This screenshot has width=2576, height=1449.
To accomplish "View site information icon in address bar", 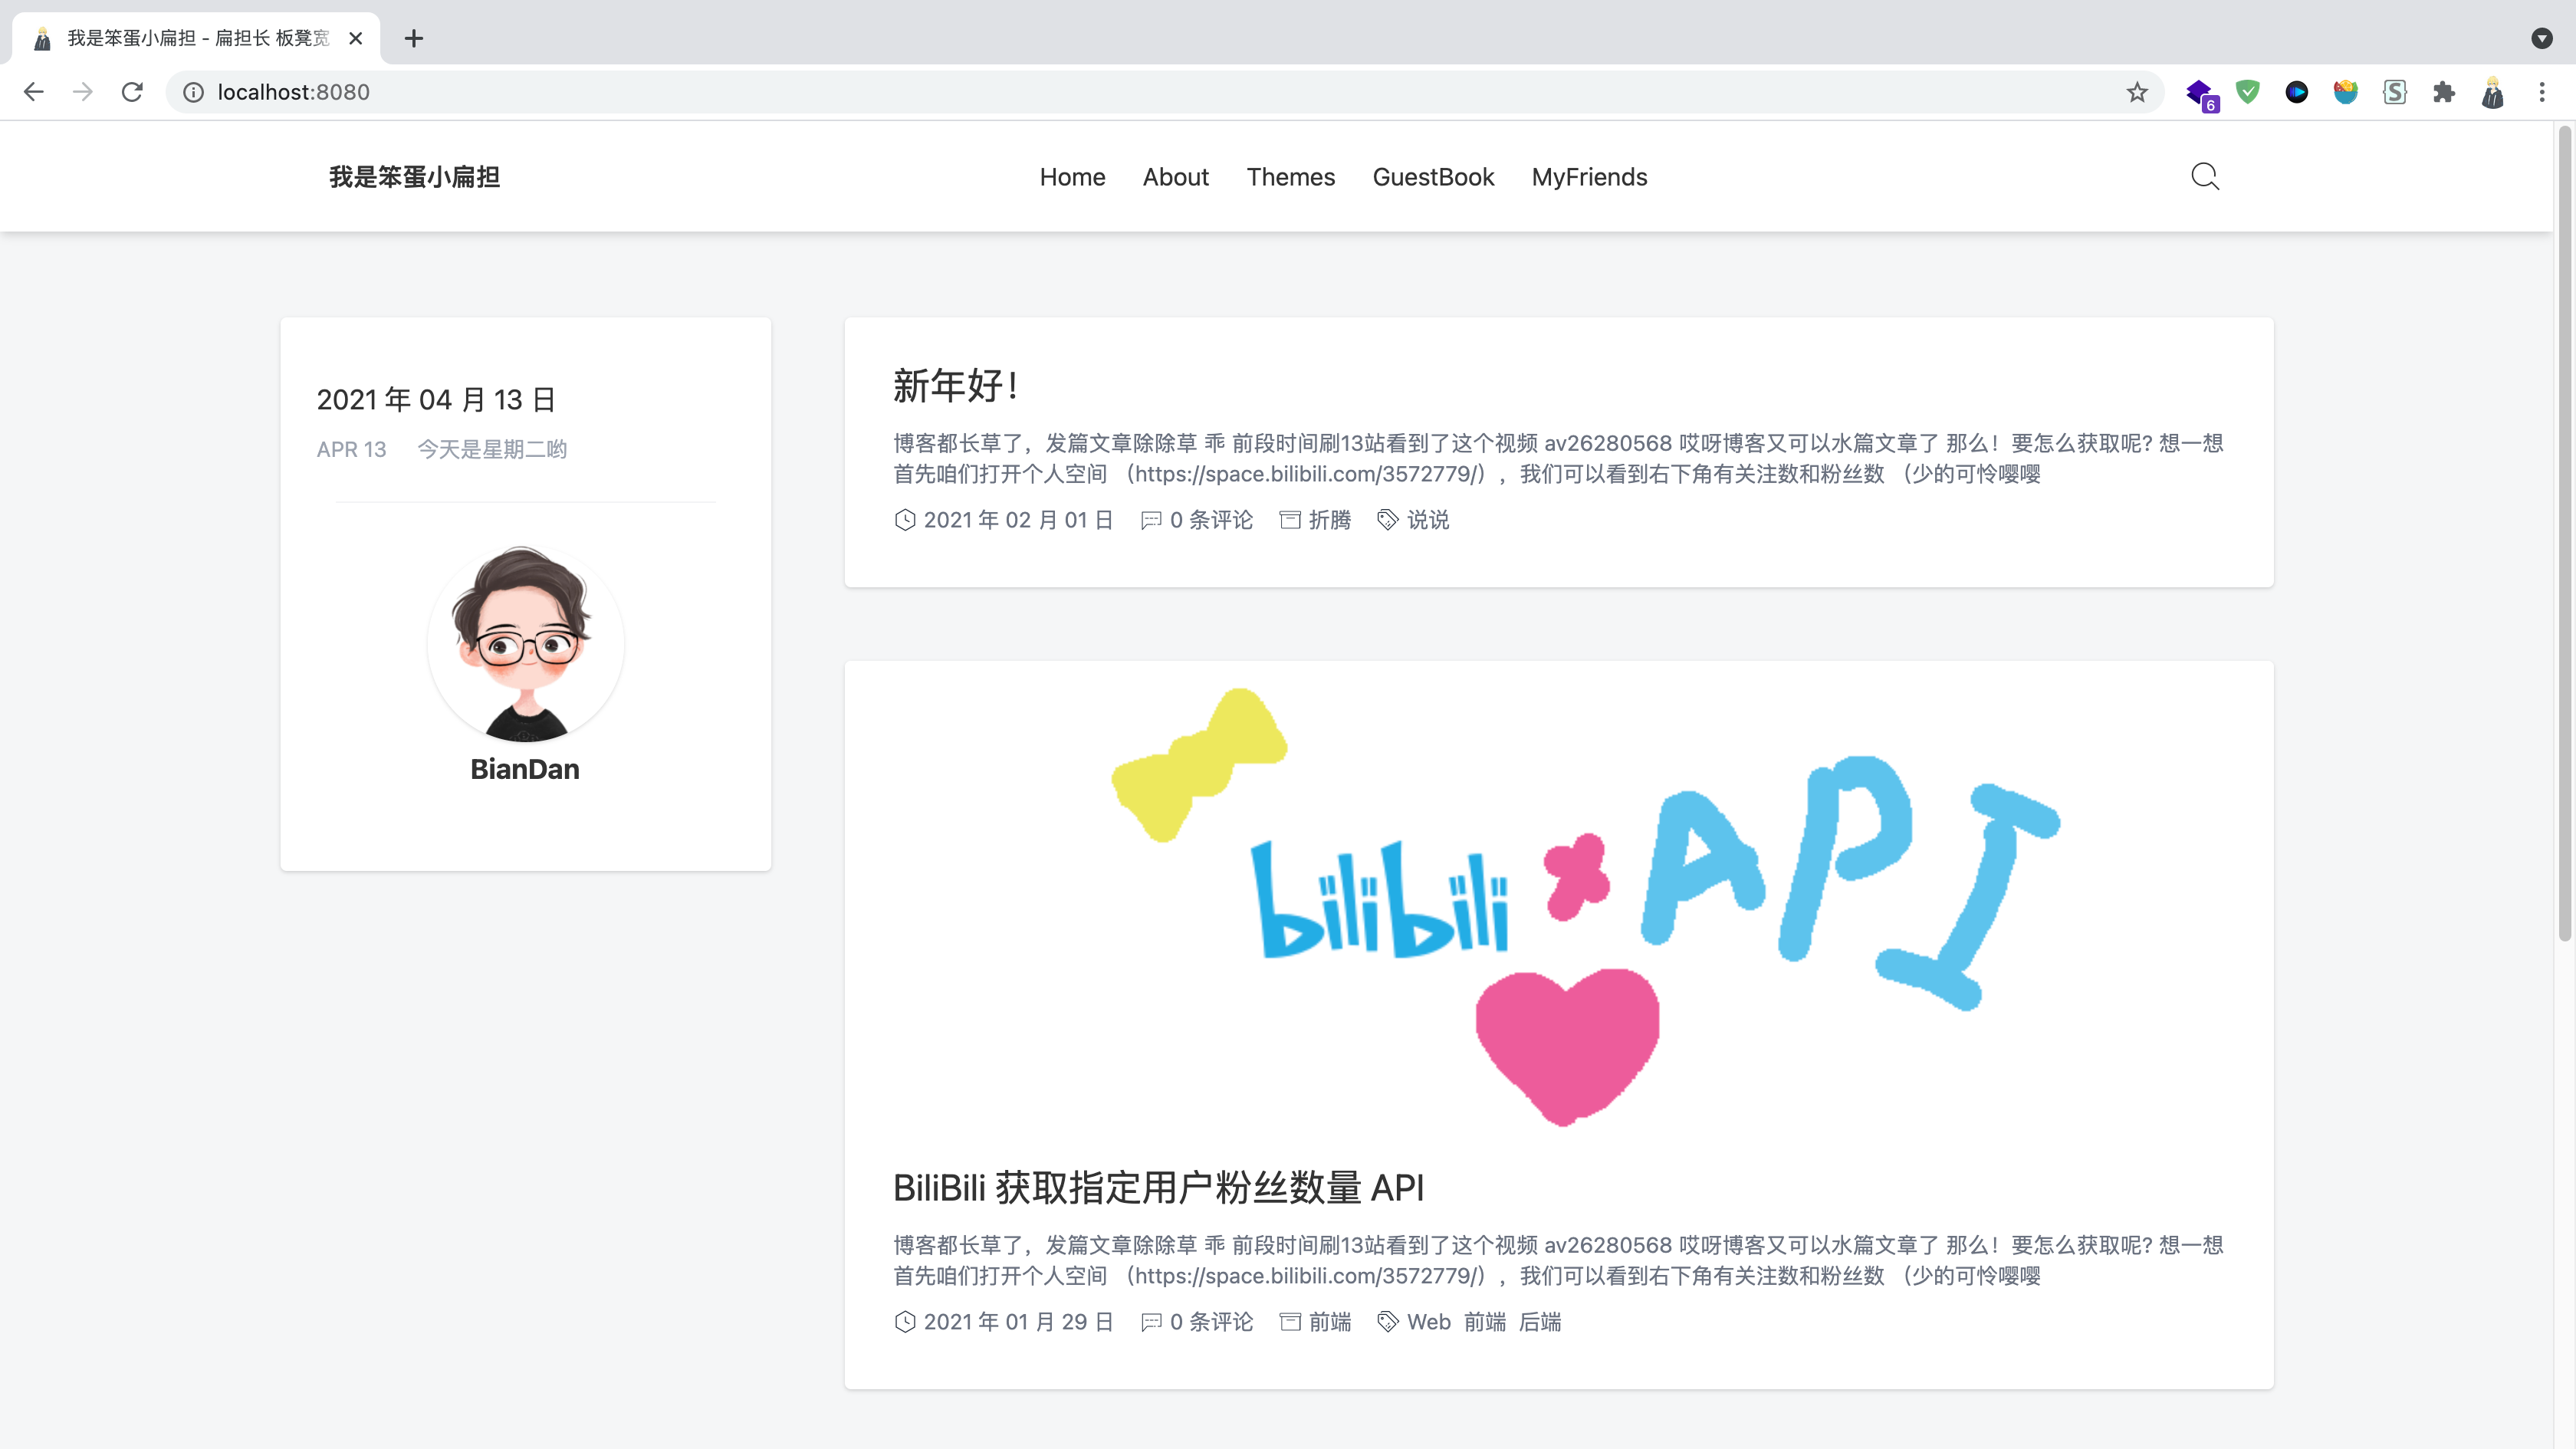I will 193,92.
